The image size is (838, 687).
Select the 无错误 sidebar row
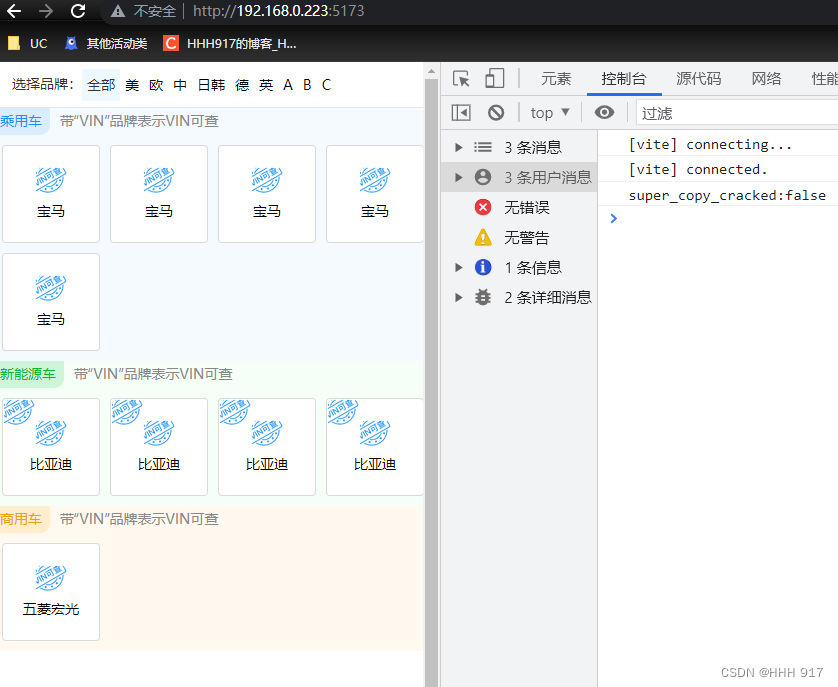click(x=519, y=207)
